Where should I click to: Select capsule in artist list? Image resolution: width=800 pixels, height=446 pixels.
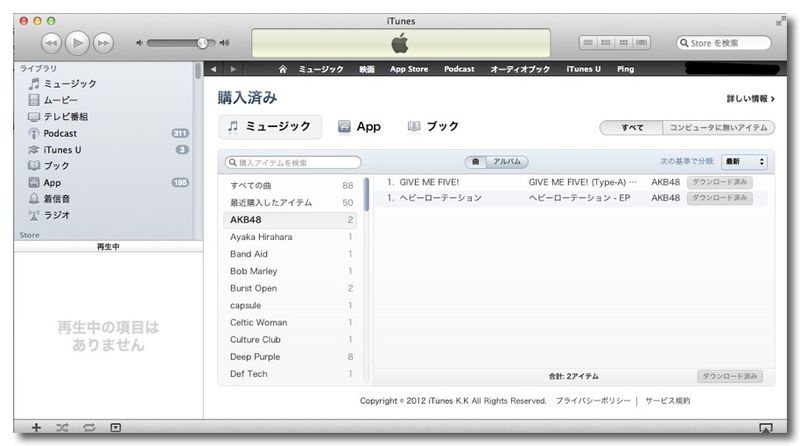click(290, 305)
